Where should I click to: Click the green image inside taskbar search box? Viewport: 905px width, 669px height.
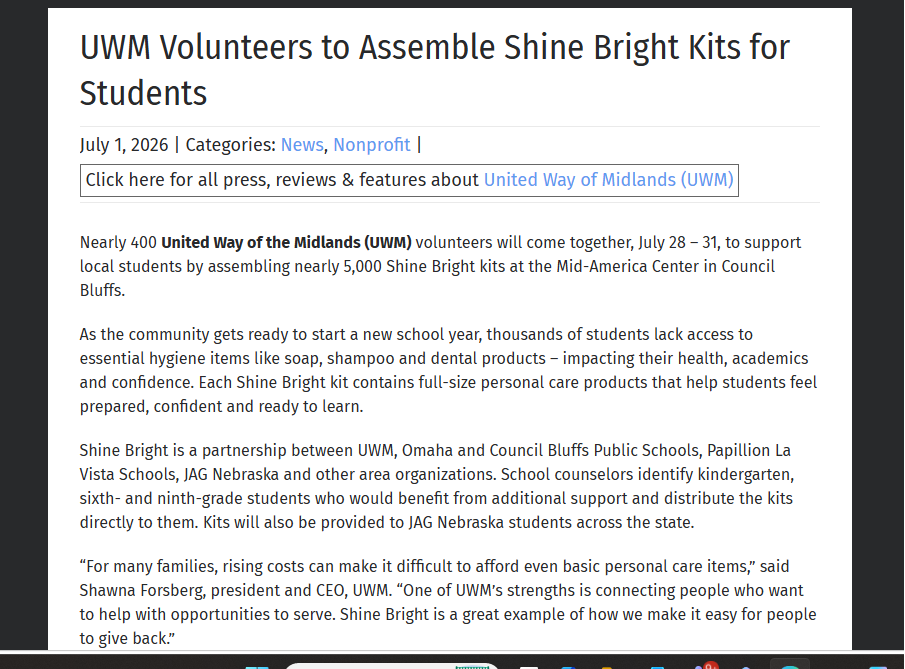tap(472, 667)
